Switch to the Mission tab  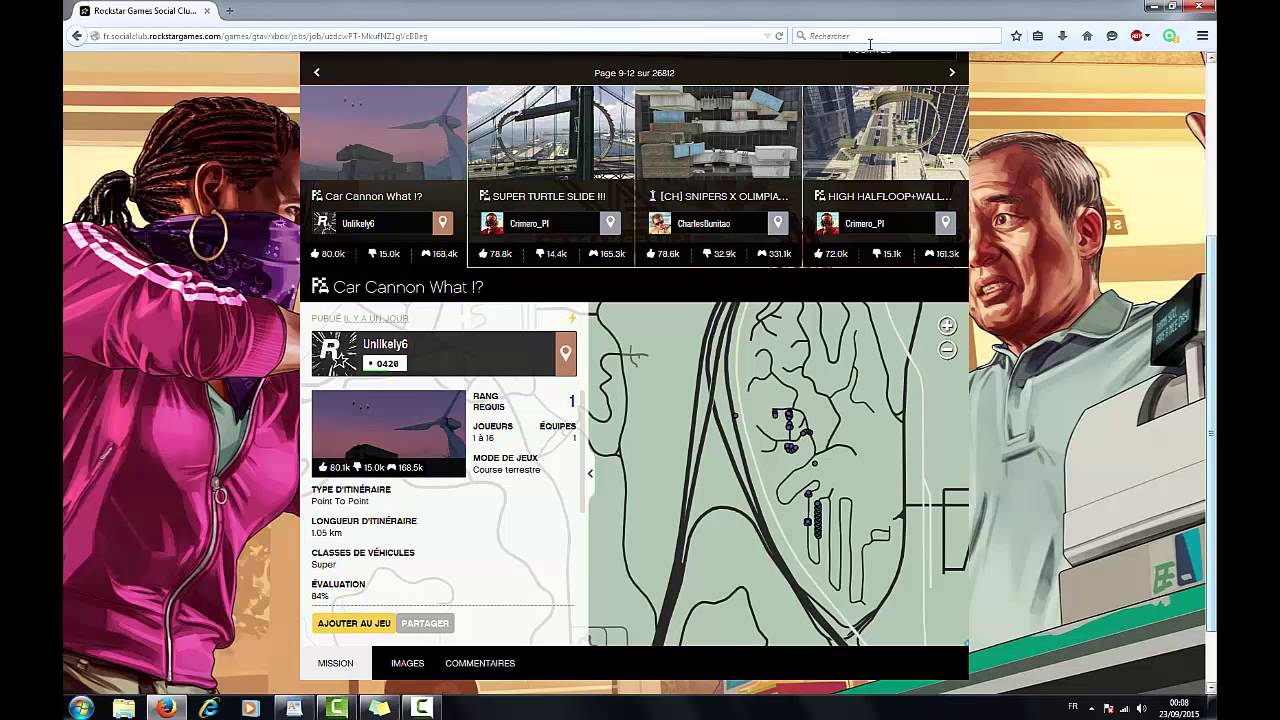pyautogui.click(x=336, y=663)
